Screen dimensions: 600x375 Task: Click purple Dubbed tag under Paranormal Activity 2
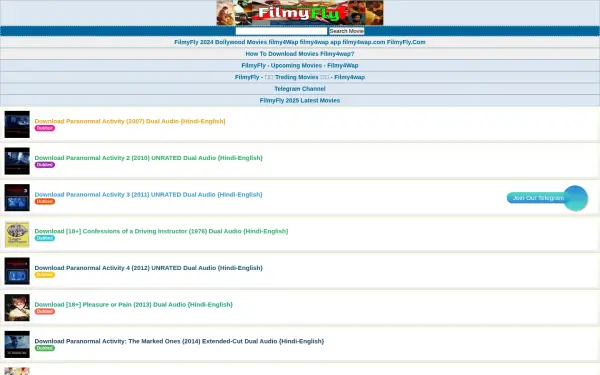point(45,165)
